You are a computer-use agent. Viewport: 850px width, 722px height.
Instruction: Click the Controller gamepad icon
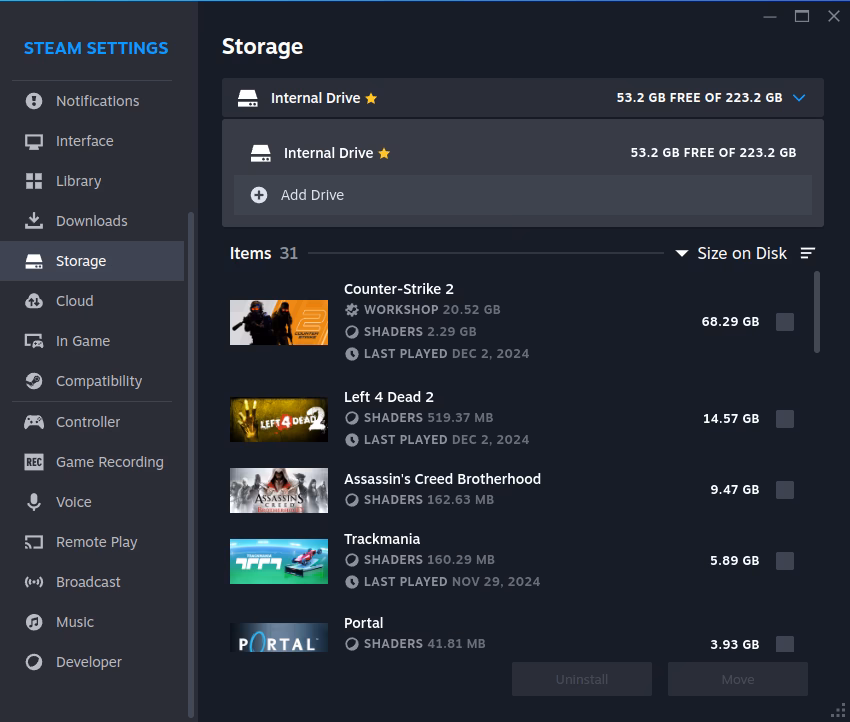coord(34,422)
